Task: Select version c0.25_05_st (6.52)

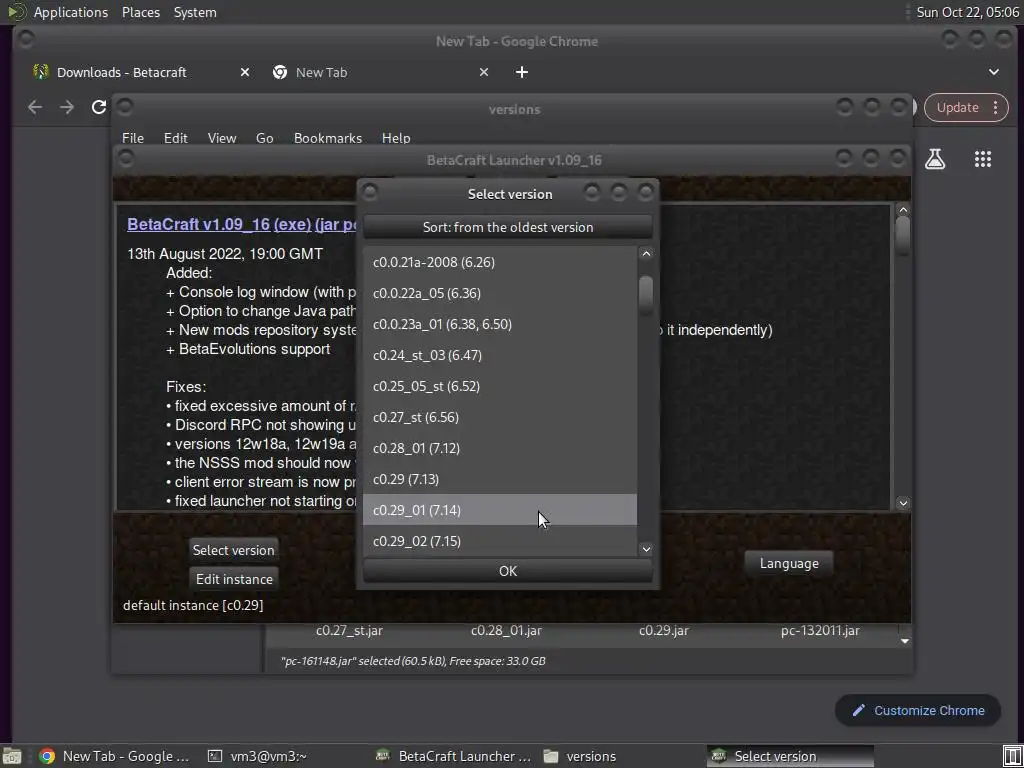Action: point(500,386)
